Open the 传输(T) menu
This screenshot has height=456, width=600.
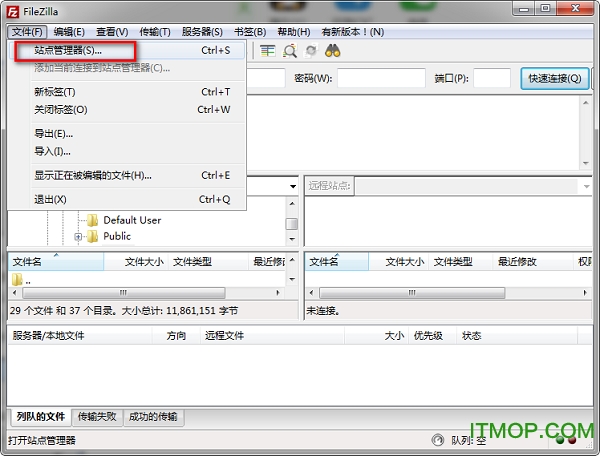pos(155,32)
